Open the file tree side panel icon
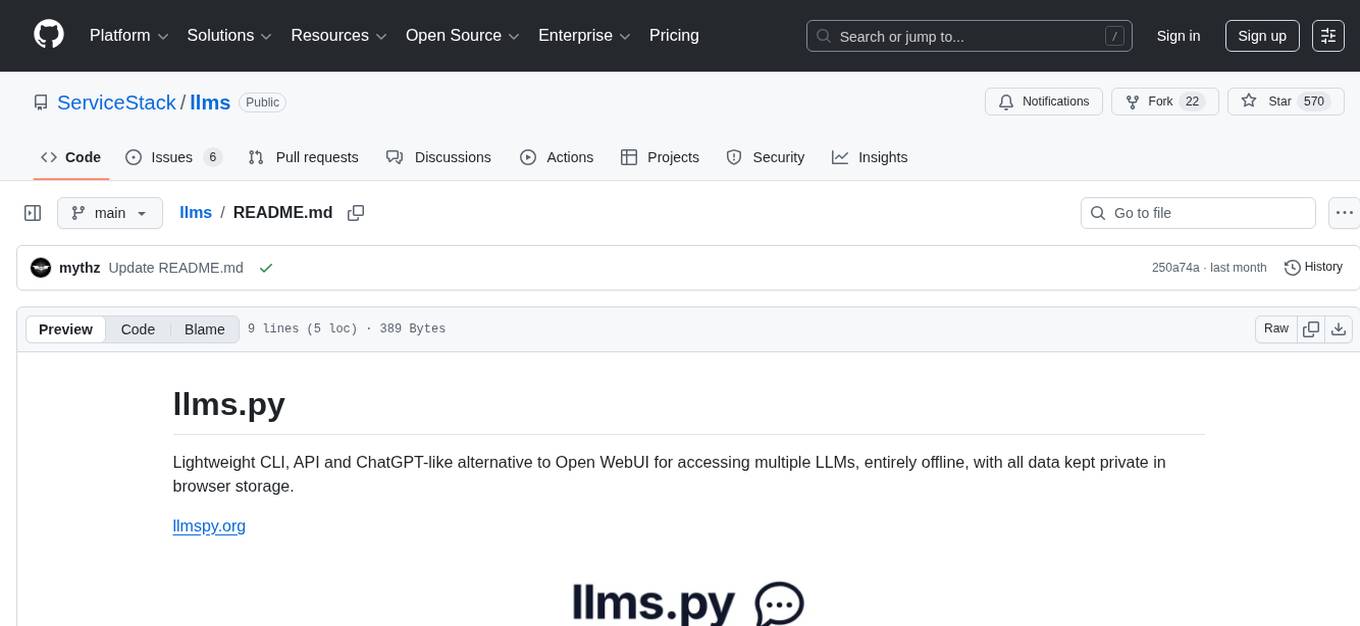1360x626 pixels. click(32, 212)
